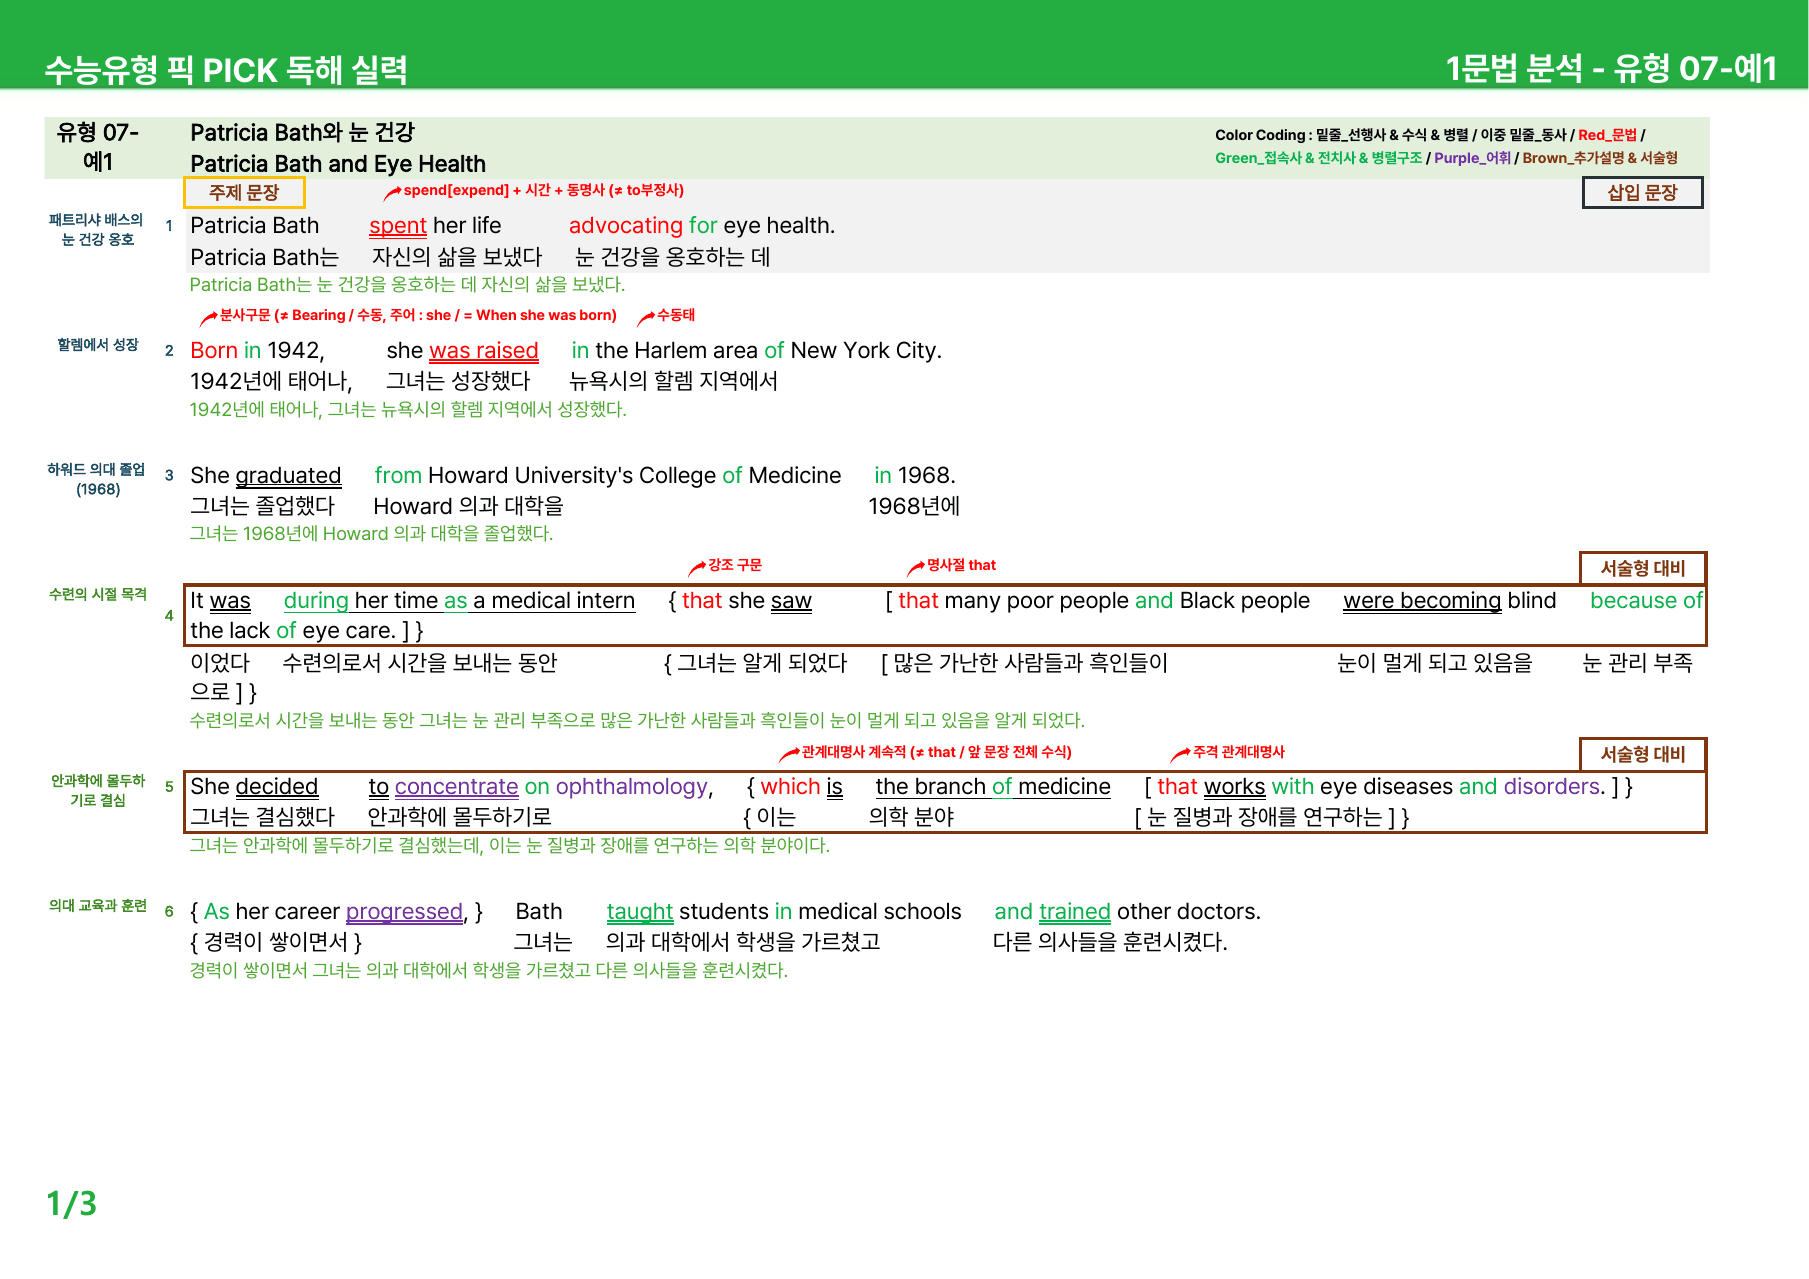Click the purple word 'disorders'
The width and height of the screenshot is (1809, 1279).
click(1552, 787)
